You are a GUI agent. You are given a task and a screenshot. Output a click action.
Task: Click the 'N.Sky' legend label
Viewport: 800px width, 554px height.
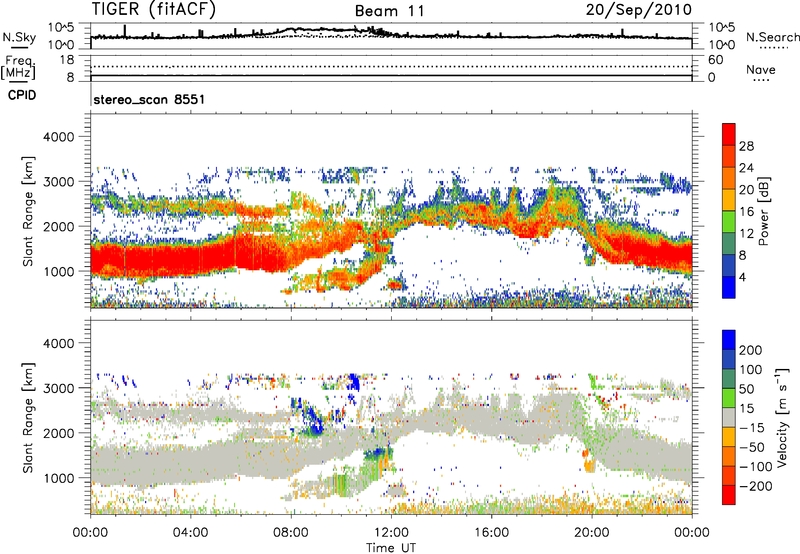pos(19,37)
